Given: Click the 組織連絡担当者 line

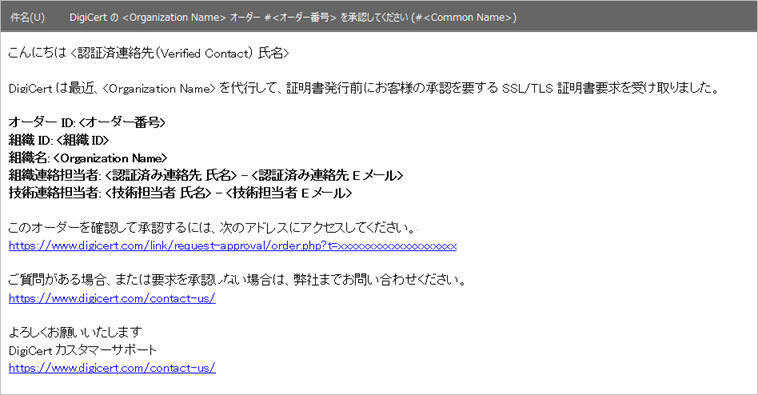Looking at the screenshot, I should coord(206,176).
